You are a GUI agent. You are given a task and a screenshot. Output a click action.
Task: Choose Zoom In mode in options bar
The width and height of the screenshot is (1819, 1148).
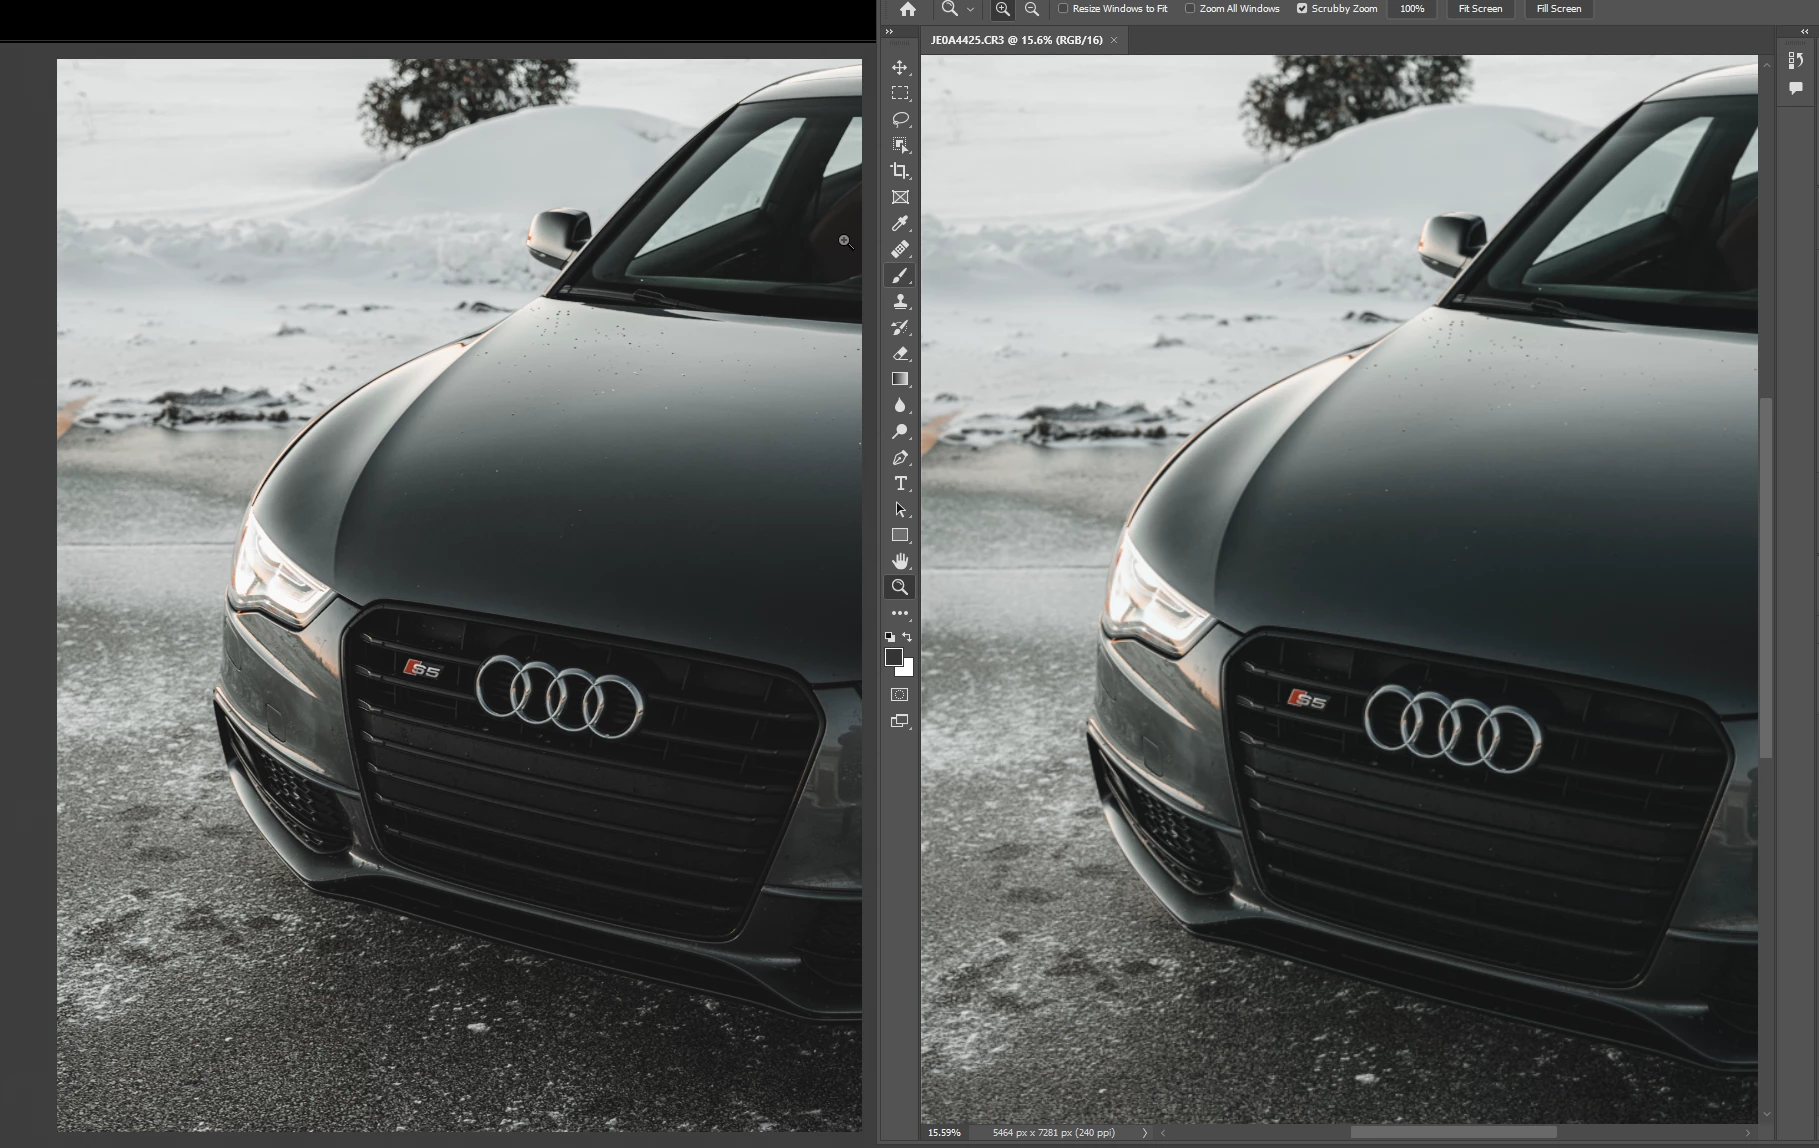(1002, 9)
